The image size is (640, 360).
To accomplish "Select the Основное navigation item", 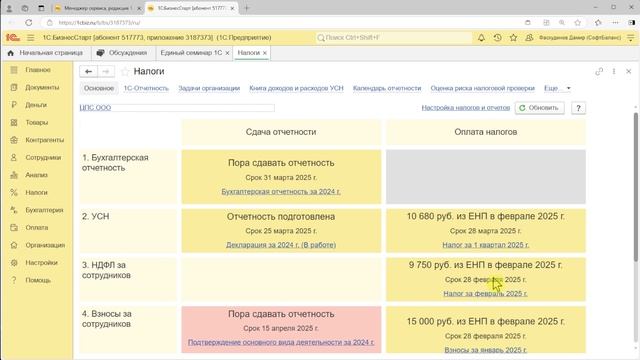I will 99,88.
